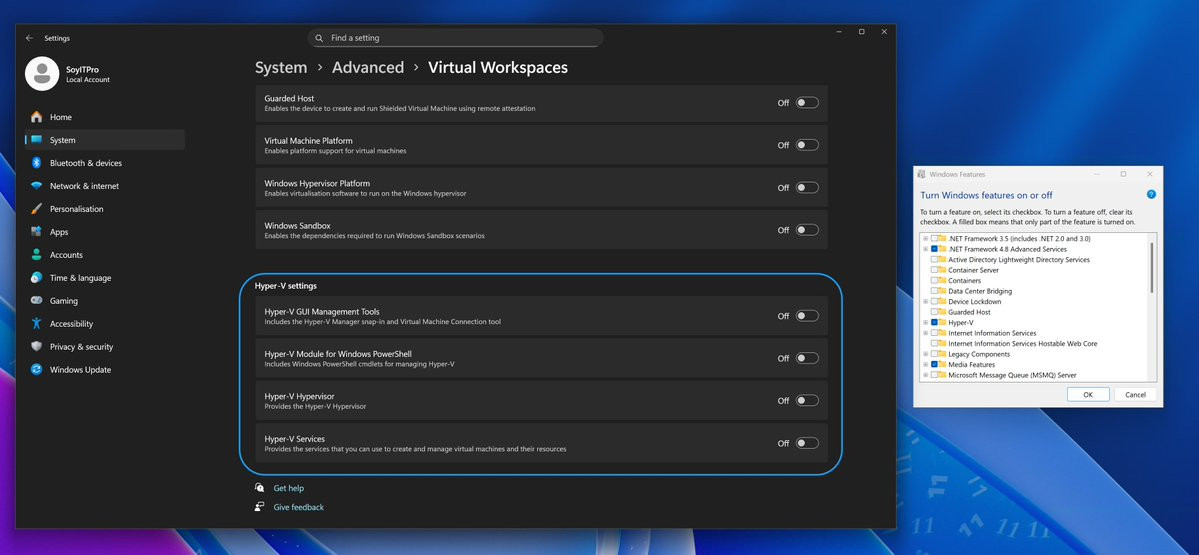Screen dimensions: 1199x555
Task: Check Active Directory Lightweight Directory Services checkbox
Action: pos(934,260)
